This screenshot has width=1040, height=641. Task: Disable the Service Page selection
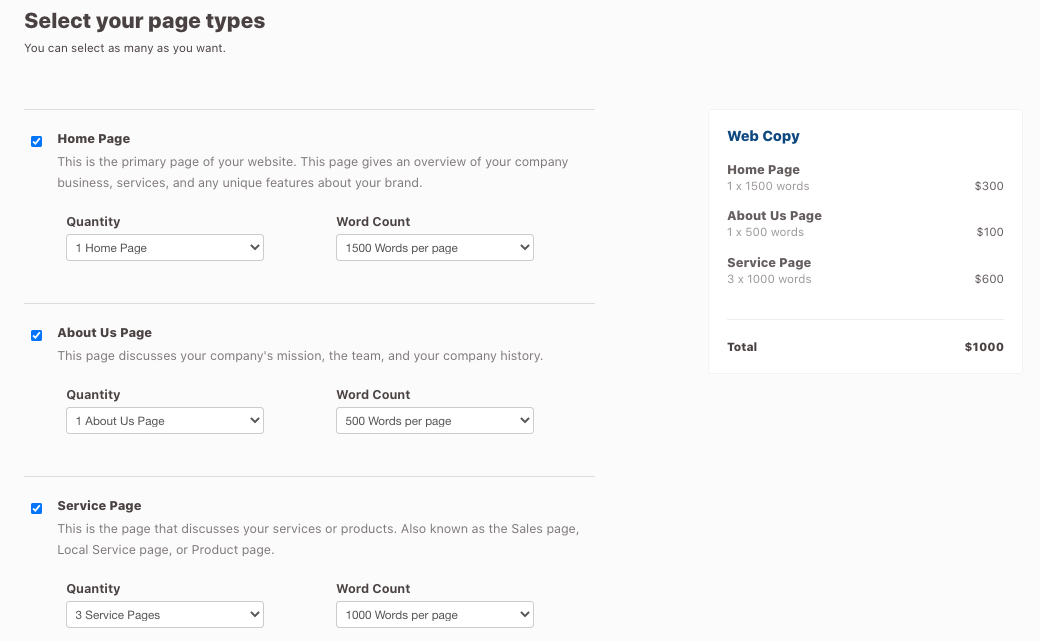(x=36, y=508)
